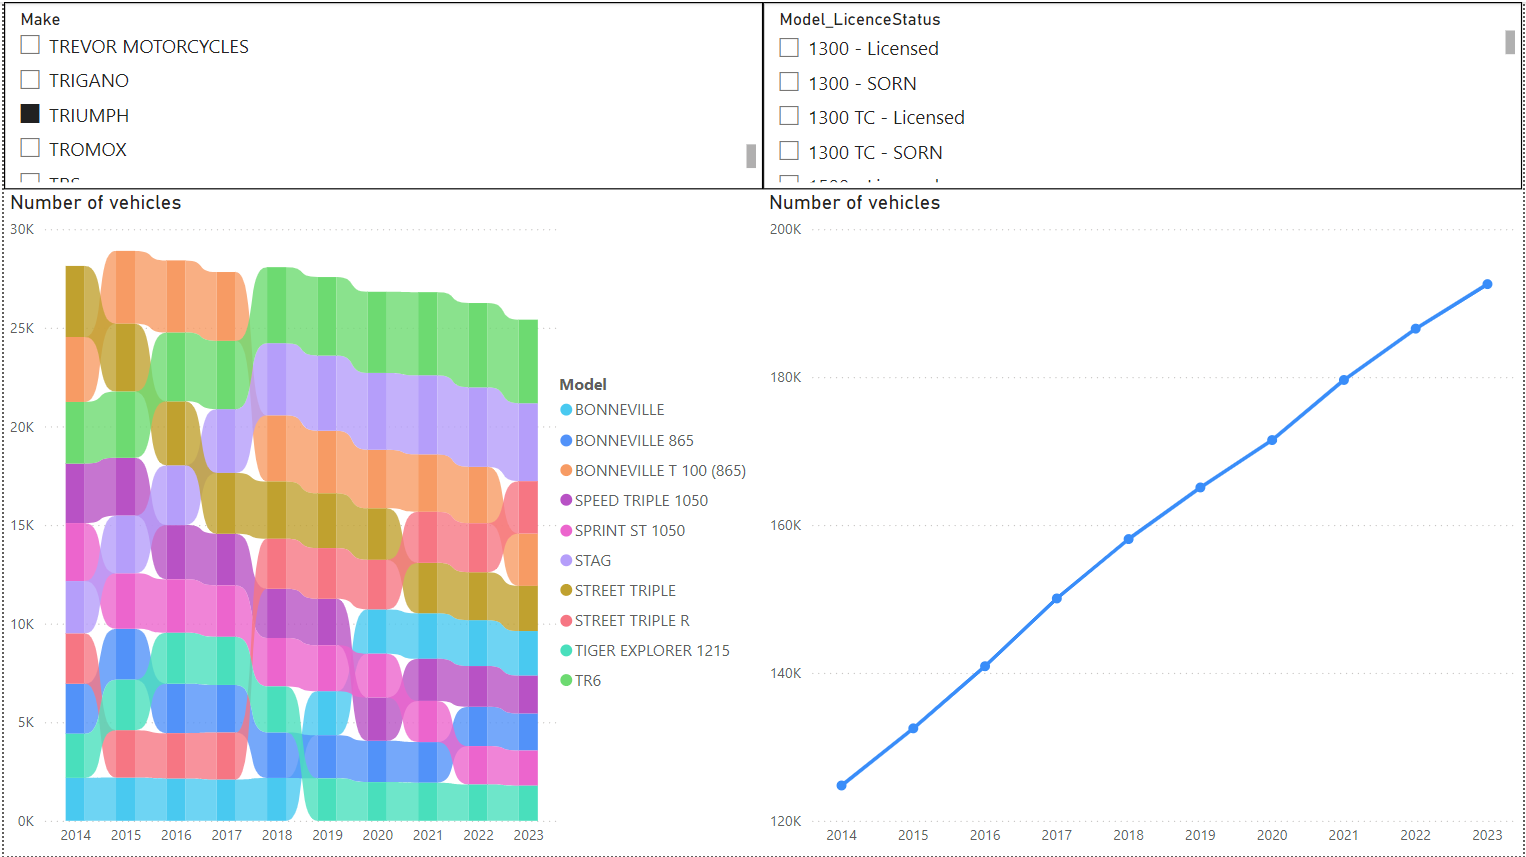Click the 2023 data point on line chart

pos(1487,284)
